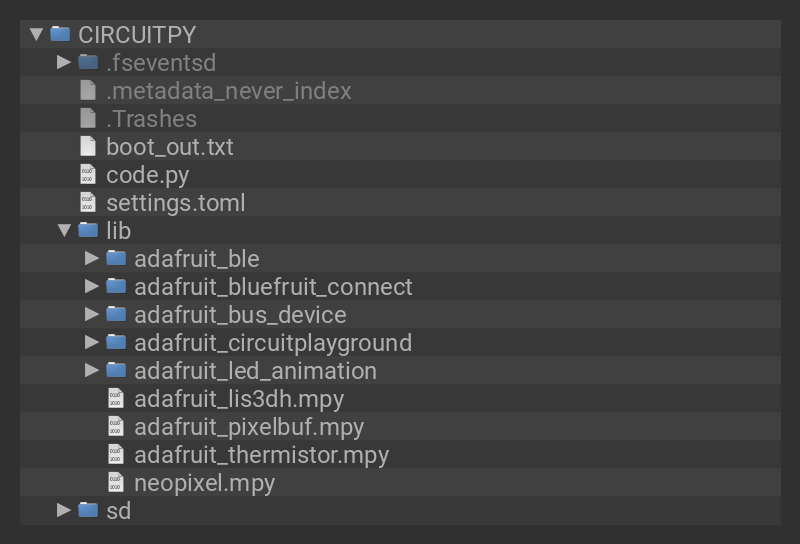Expand the adafruit_led_animation folder arrow
The image size is (800, 544).
pos(92,370)
